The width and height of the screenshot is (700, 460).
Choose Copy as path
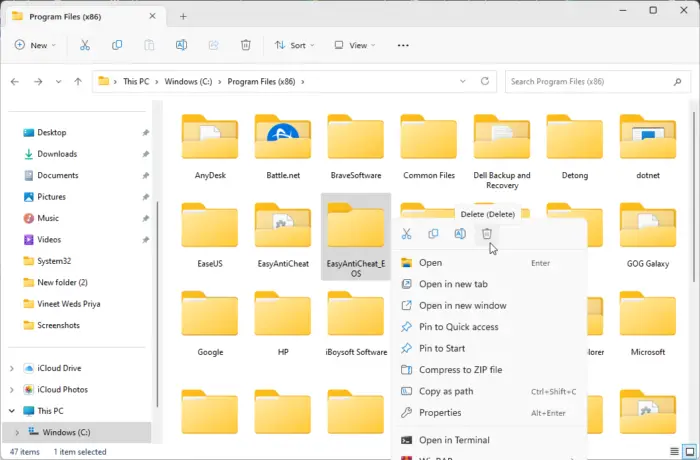[x=489, y=391]
